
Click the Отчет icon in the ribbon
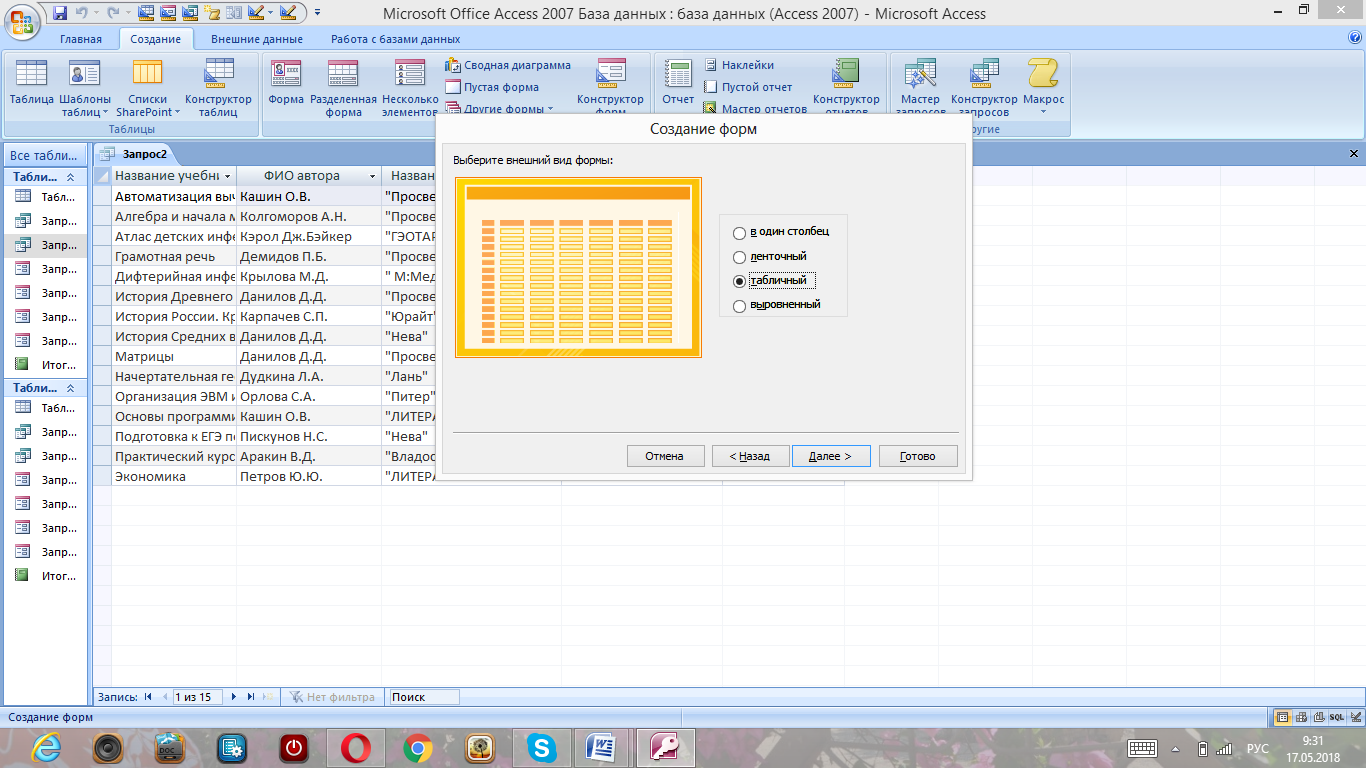coord(678,82)
